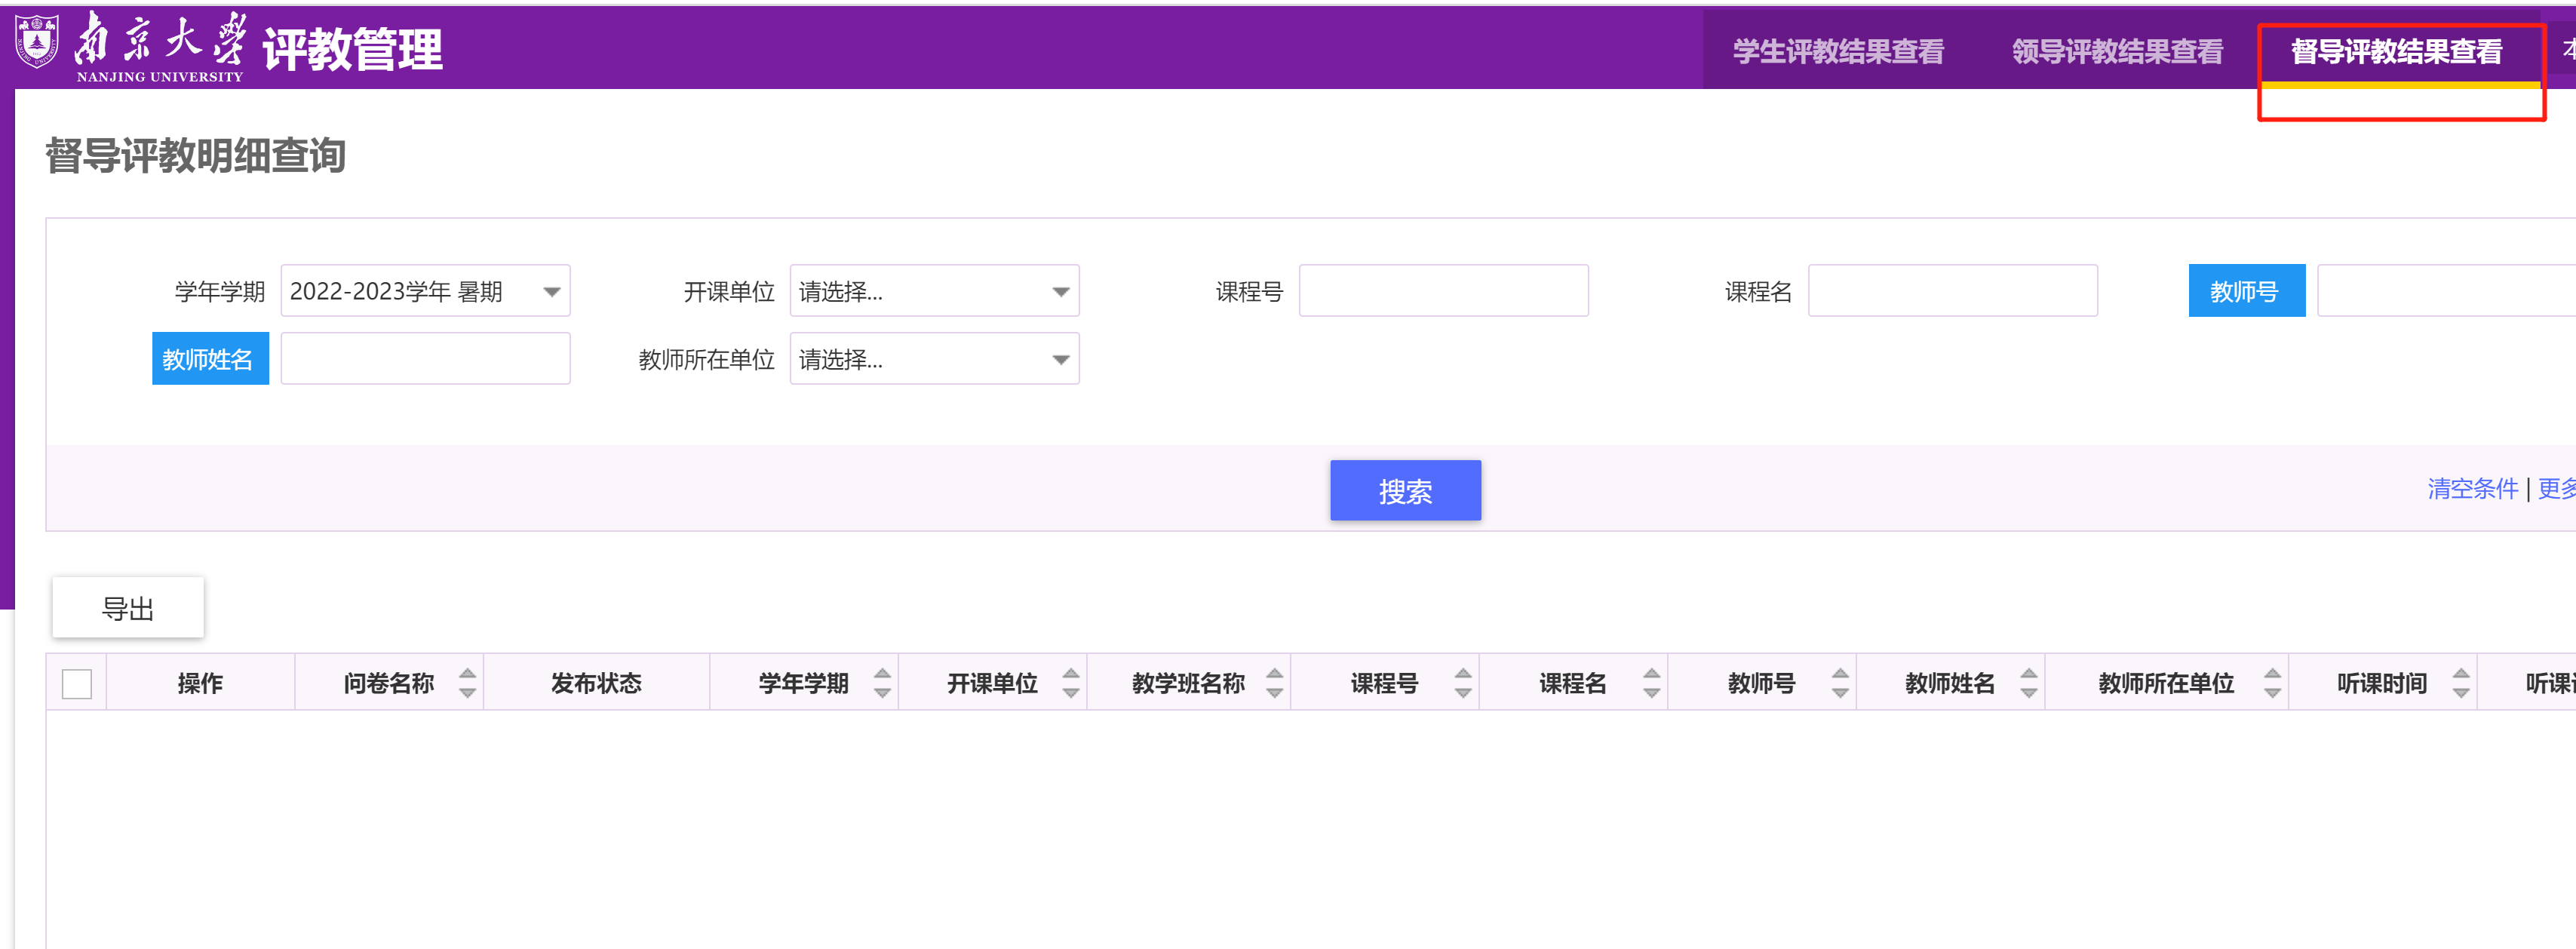The width and height of the screenshot is (2576, 949).
Task: Sort table by 教师姓名 column arrows
Action: [x=2028, y=683]
